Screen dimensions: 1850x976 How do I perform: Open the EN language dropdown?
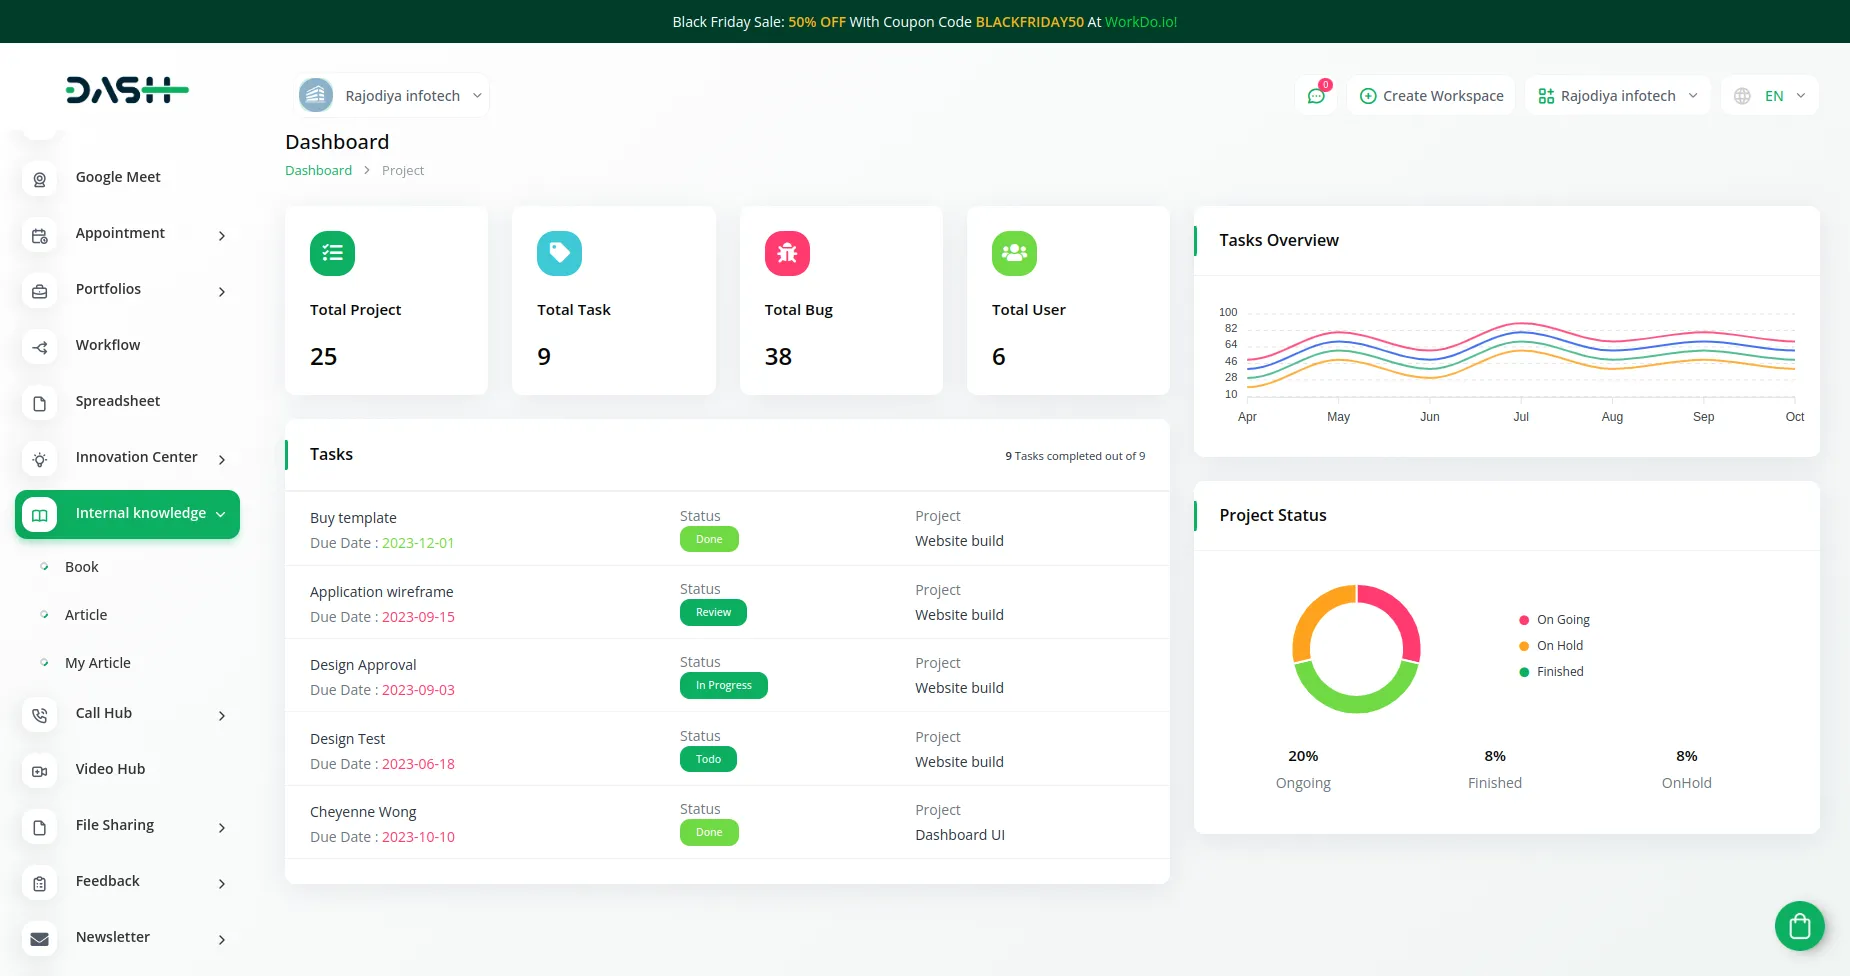(x=1770, y=96)
